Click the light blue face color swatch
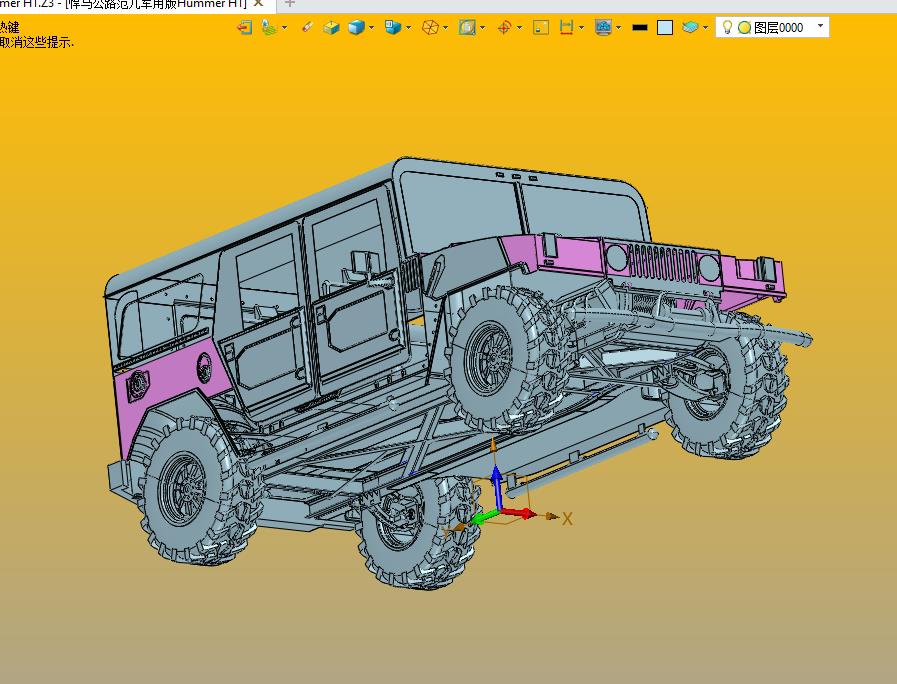Image resolution: width=897 pixels, height=684 pixels. 665,27
